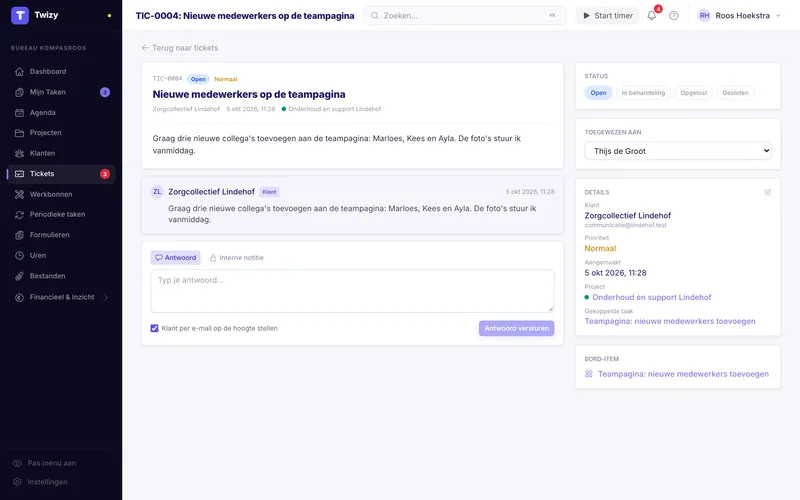The image size is (800, 500).
Task: Set status to In behandeling
Action: coord(643,93)
